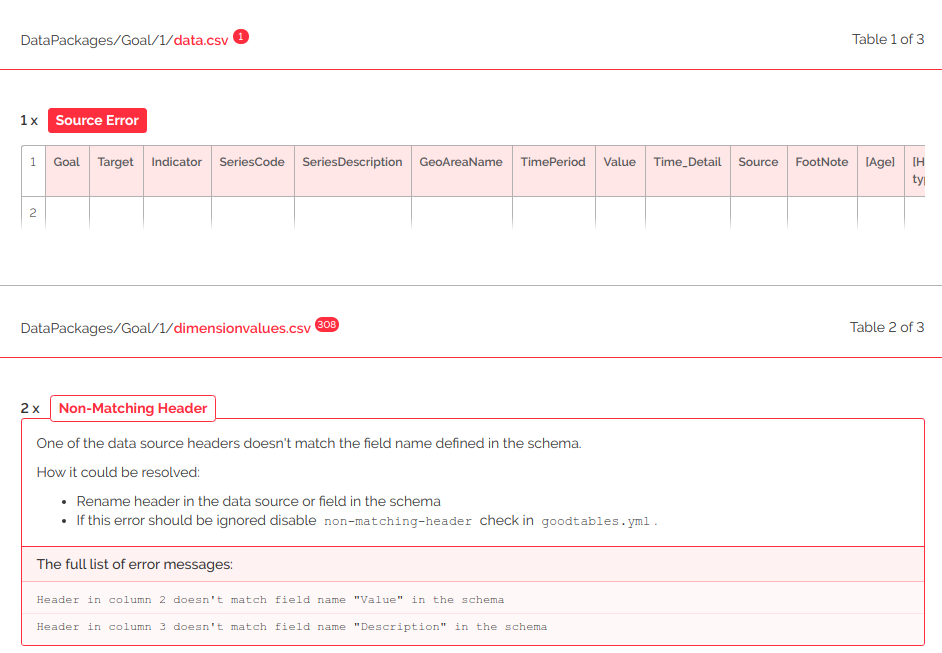Select the Target column header cell

click(x=117, y=171)
